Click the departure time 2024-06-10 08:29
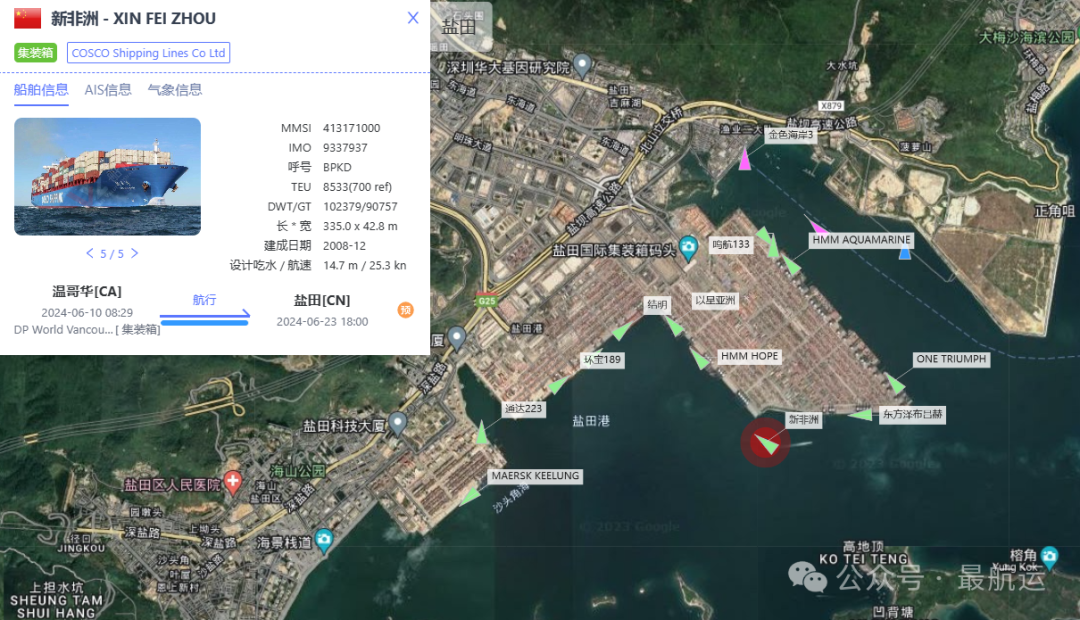 (x=87, y=313)
